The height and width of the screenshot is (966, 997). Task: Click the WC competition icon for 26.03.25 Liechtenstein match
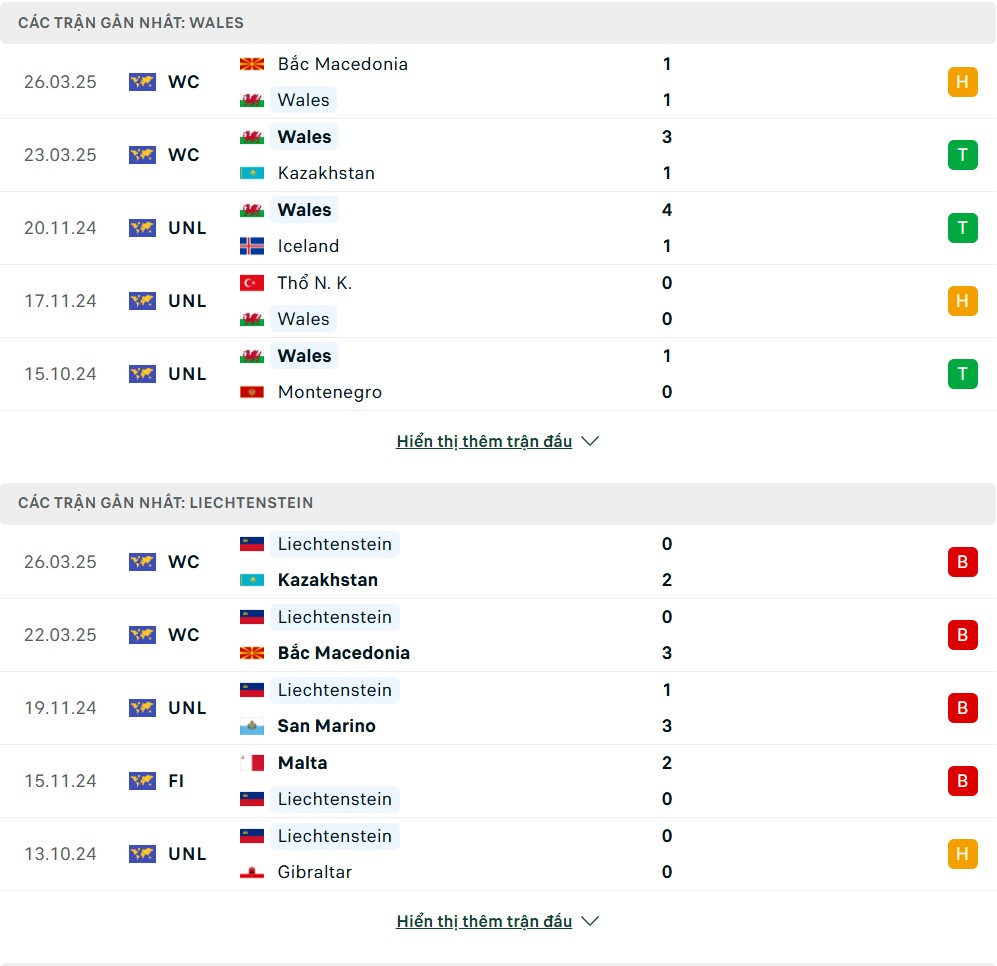pyautogui.click(x=142, y=562)
